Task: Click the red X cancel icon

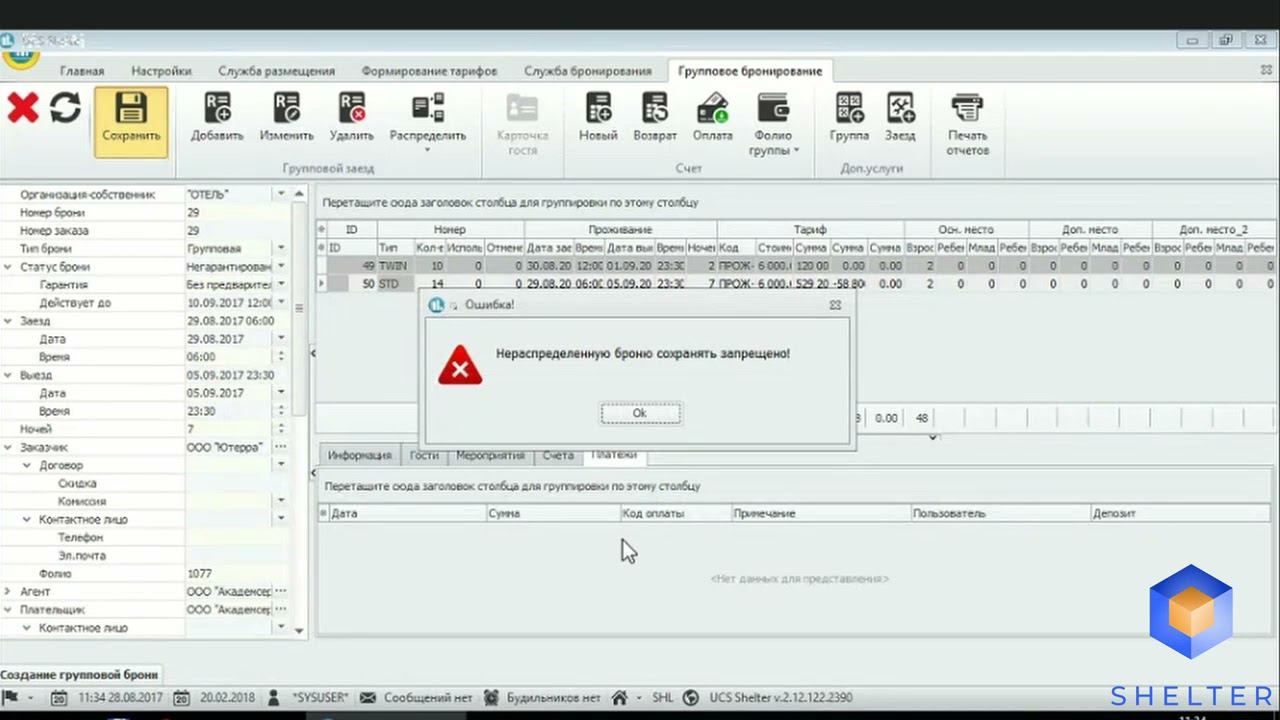Action: click(x=23, y=108)
